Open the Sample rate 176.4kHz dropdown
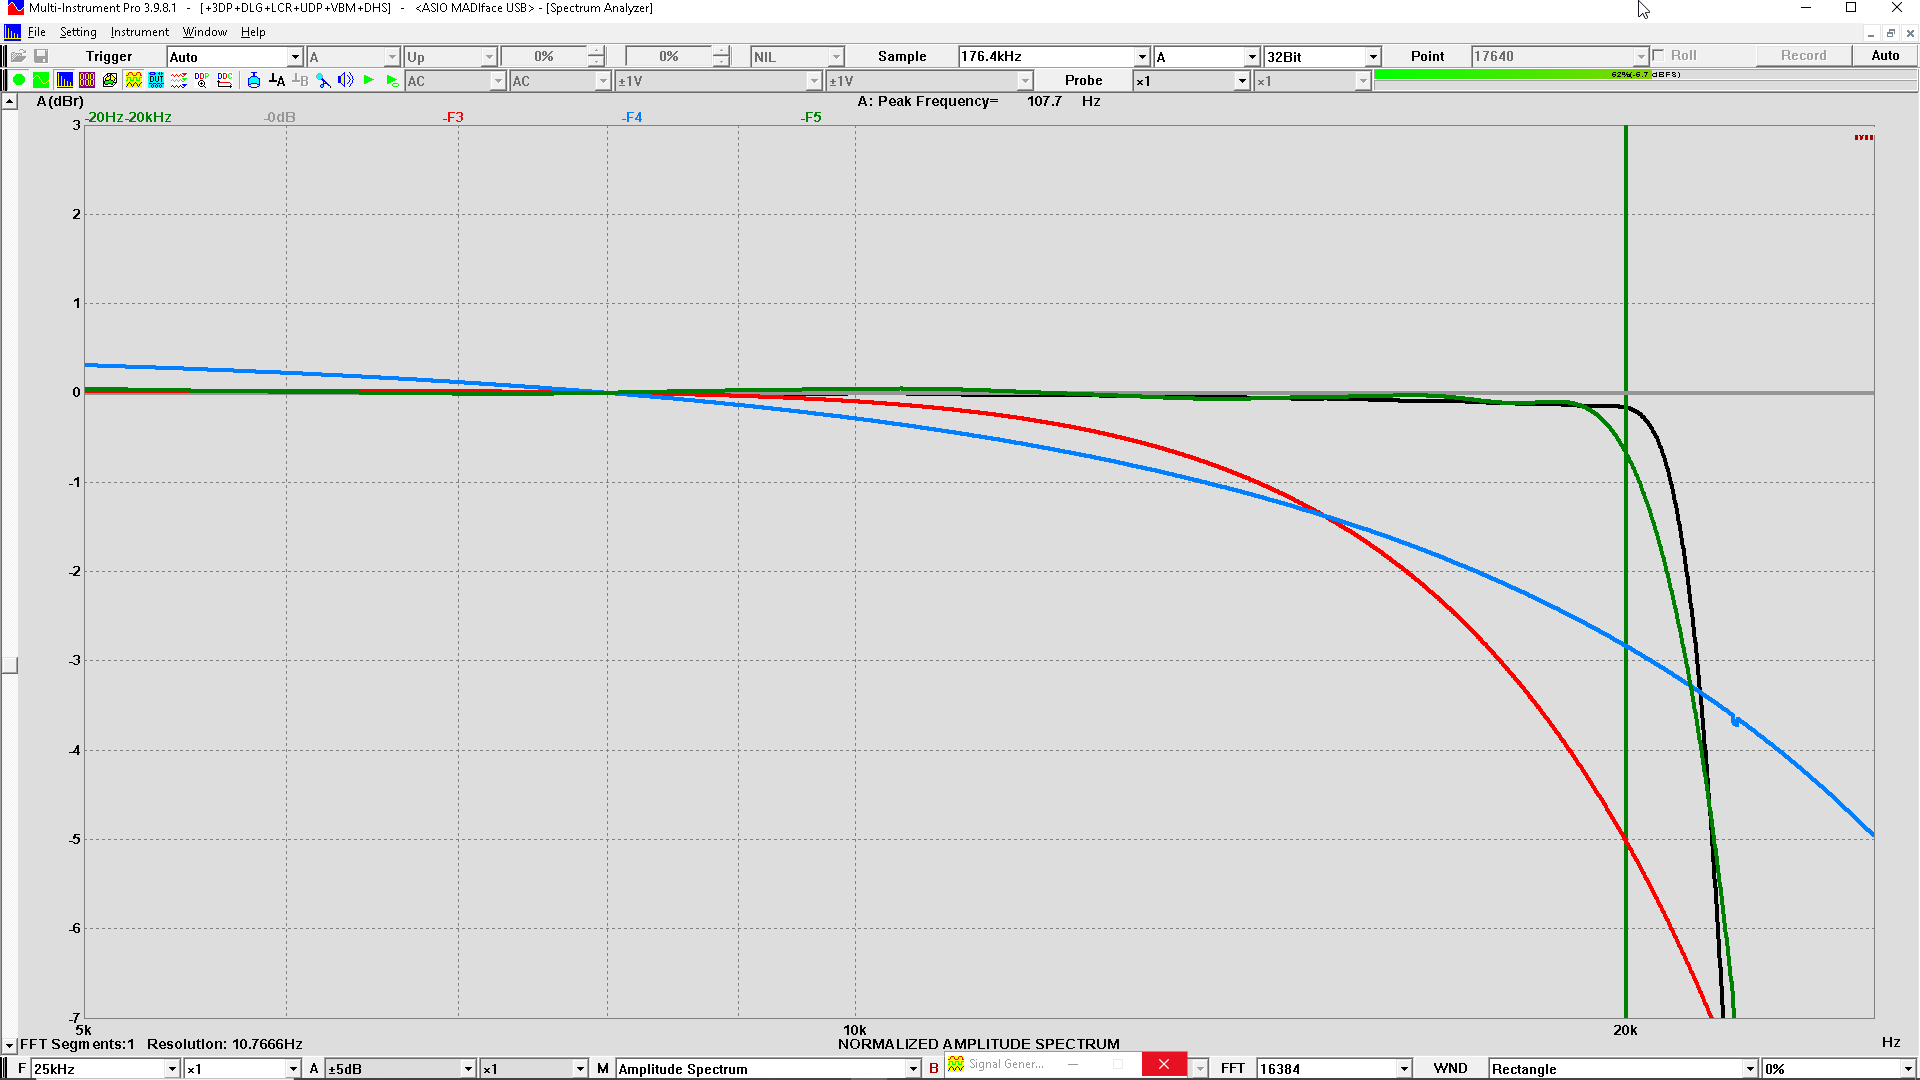The height and width of the screenshot is (1080, 1920). coord(1053,57)
